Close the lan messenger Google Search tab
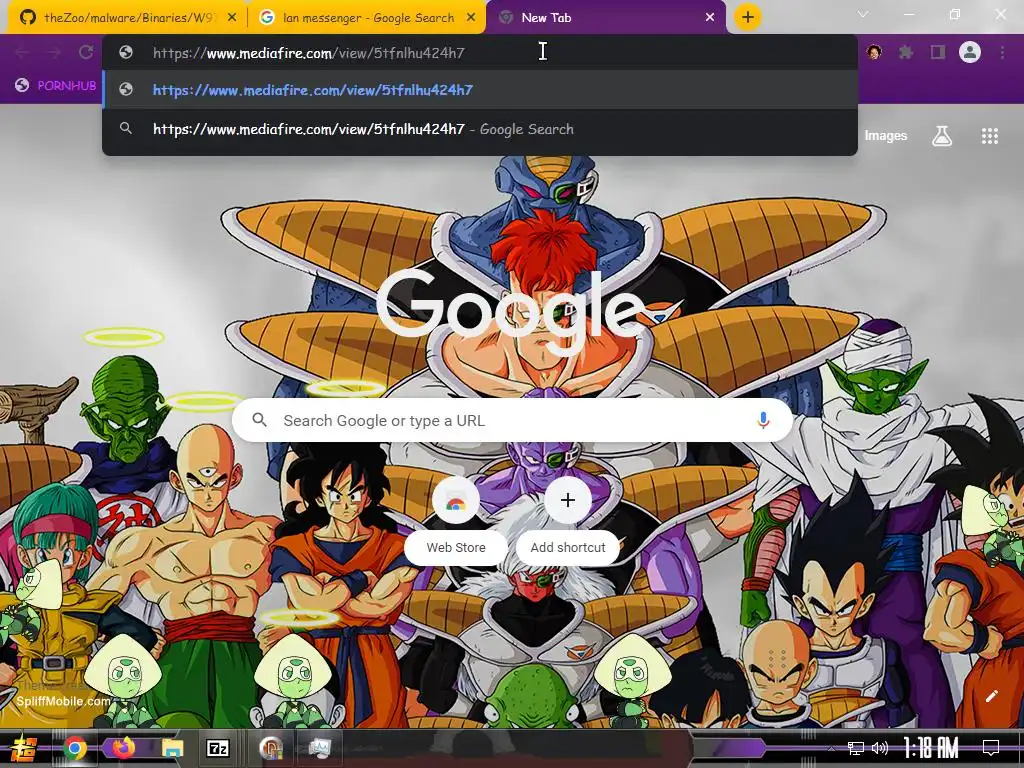 [x=471, y=18]
